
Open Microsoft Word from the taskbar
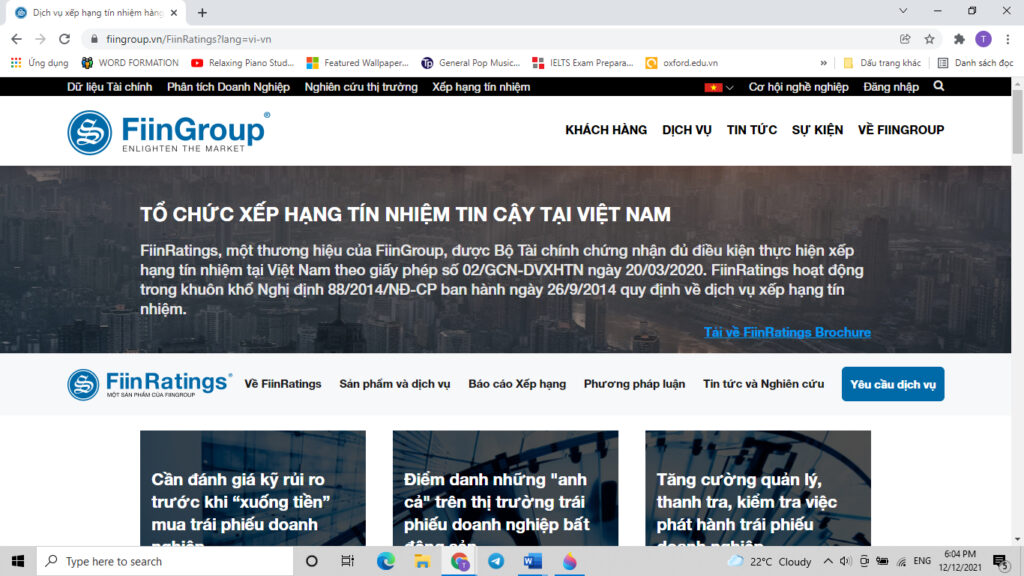(532, 561)
